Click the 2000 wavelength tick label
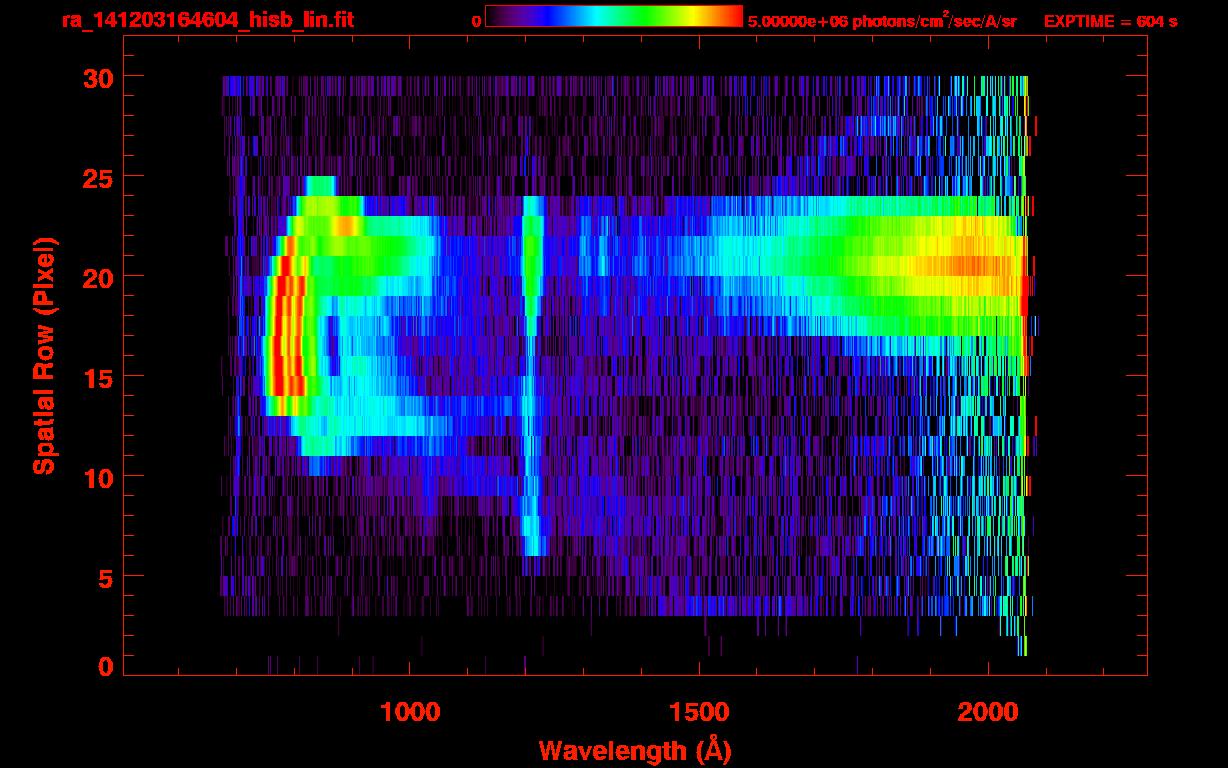The width and height of the screenshot is (1228, 768). tap(987, 711)
